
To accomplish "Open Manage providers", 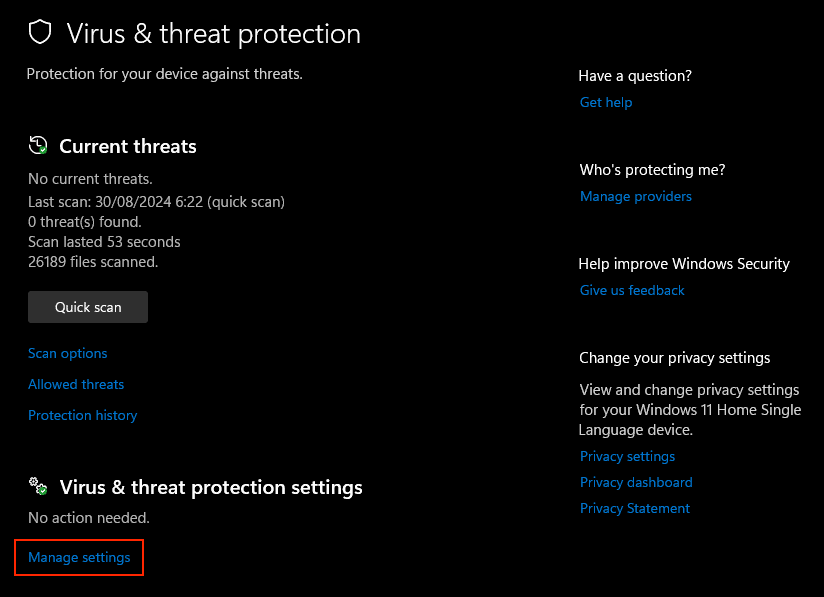I will (x=635, y=196).
